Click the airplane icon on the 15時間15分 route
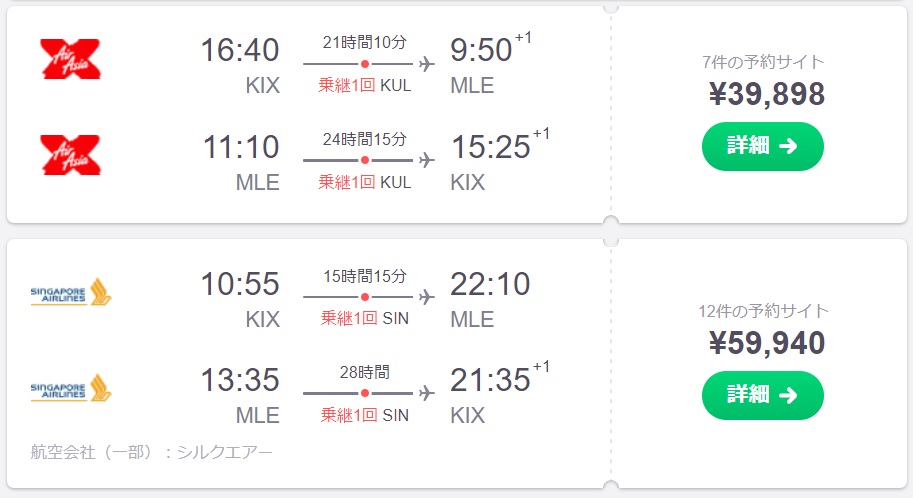The image size is (913, 498). [x=427, y=297]
